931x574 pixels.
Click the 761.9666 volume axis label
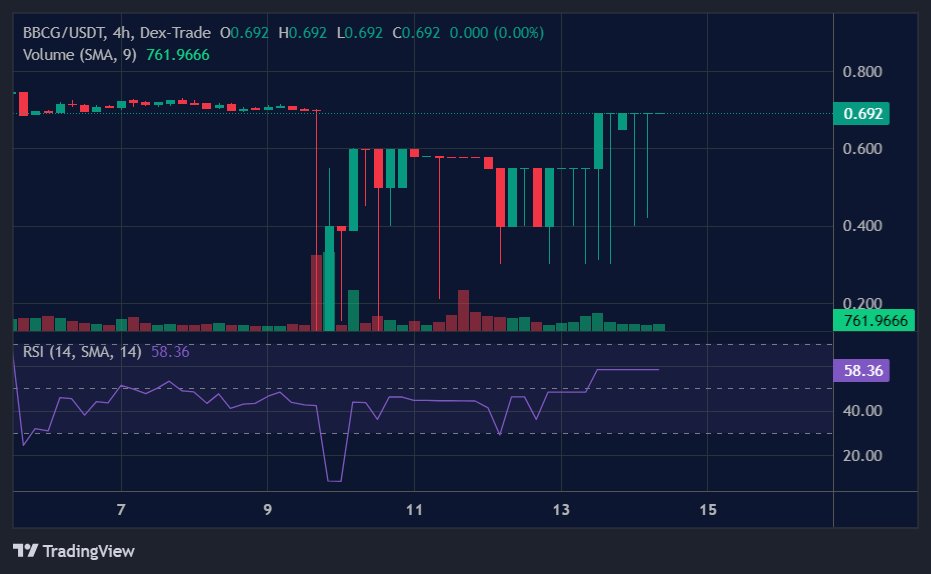pos(874,321)
